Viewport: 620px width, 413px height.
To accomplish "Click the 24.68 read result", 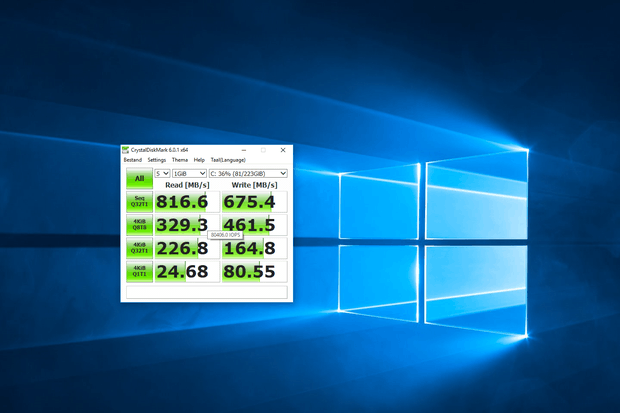I will tap(187, 272).
